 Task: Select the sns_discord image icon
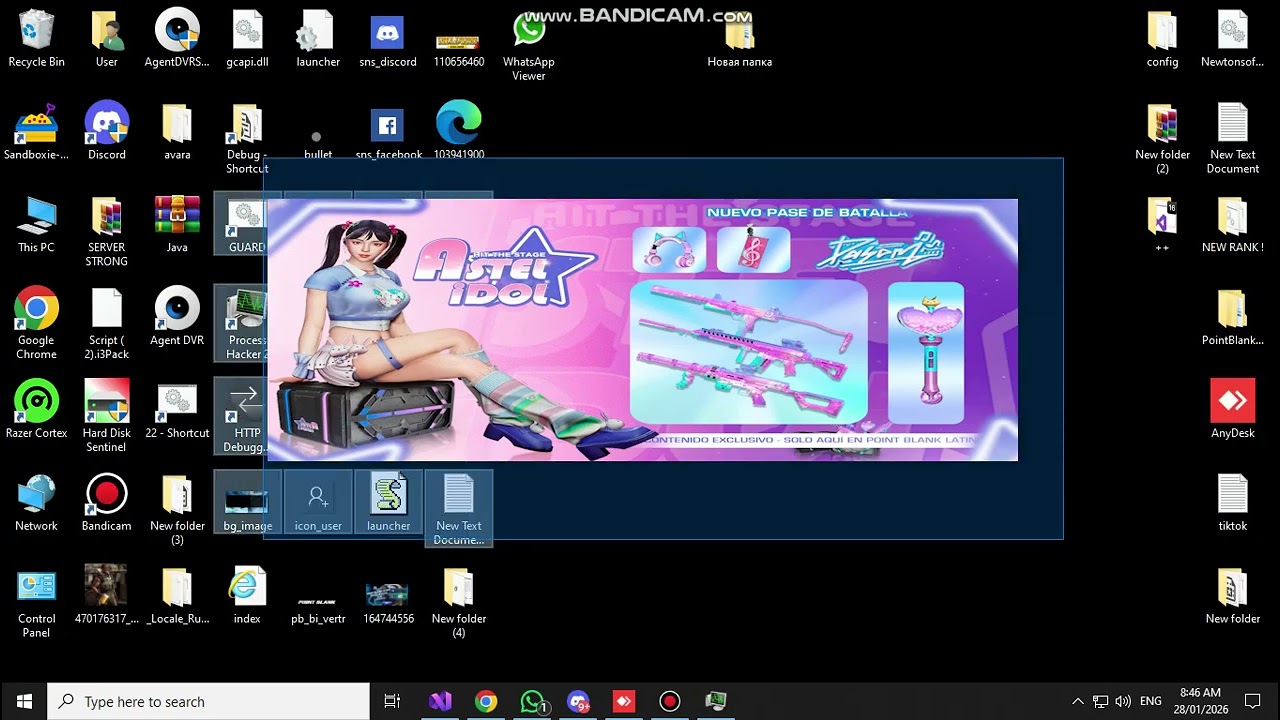pyautogui.click(x=388, y=40)
